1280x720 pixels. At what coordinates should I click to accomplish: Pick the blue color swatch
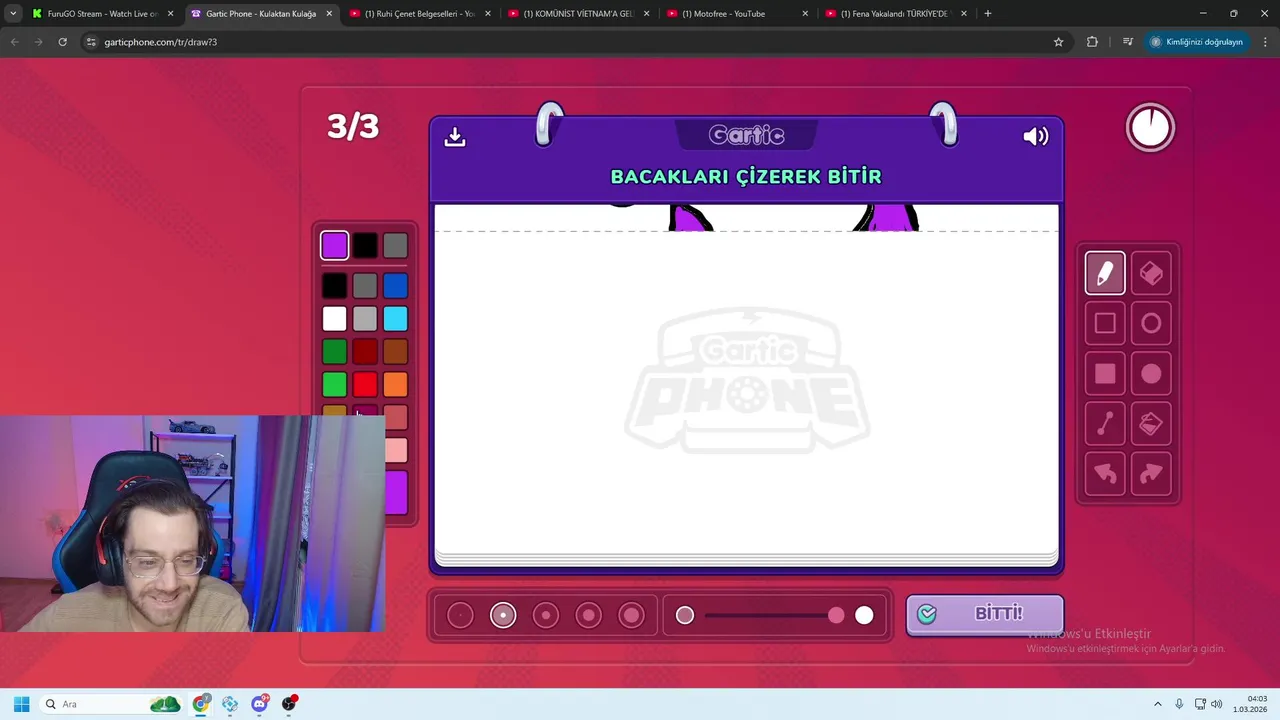[x=395, y=286]
